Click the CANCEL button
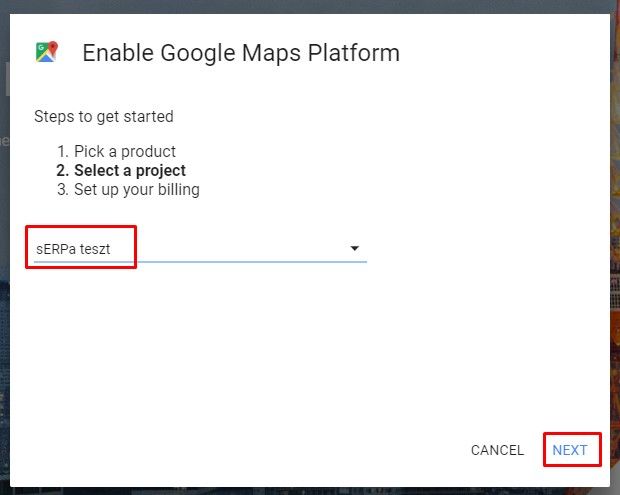This screenshot has height=495, width=620. coord(497,450)
